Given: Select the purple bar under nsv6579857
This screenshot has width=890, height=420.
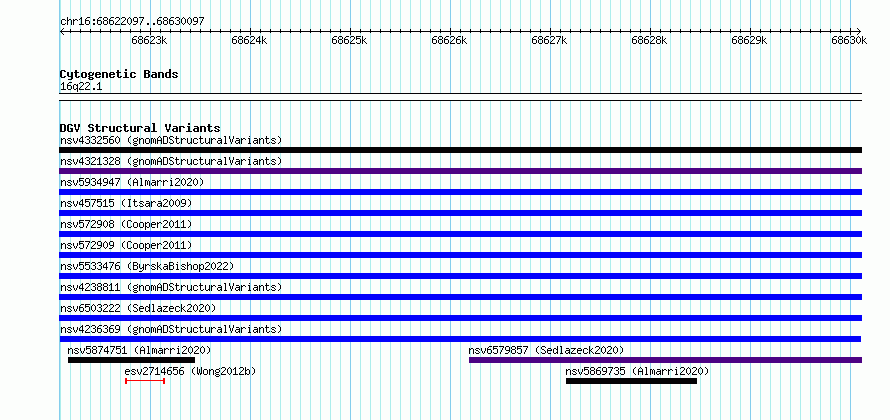Looking at the screenshot, I should (x=665, y=360).
